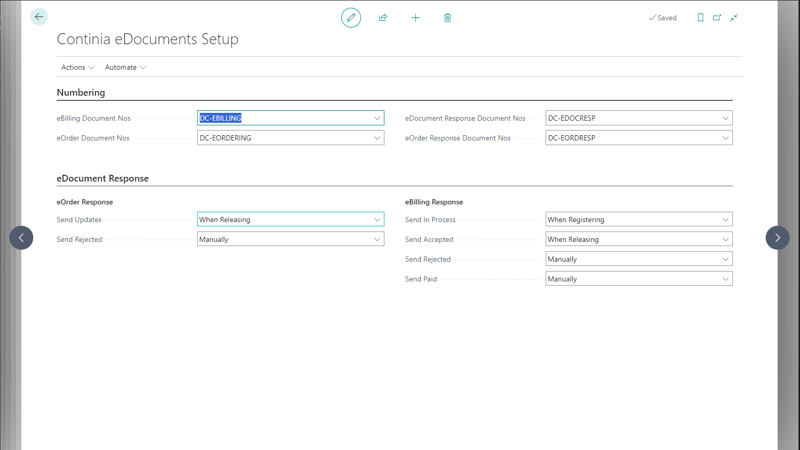800x450 pixels.
Task: Collapse the Numbering section heading
Action: coord(81,93)
